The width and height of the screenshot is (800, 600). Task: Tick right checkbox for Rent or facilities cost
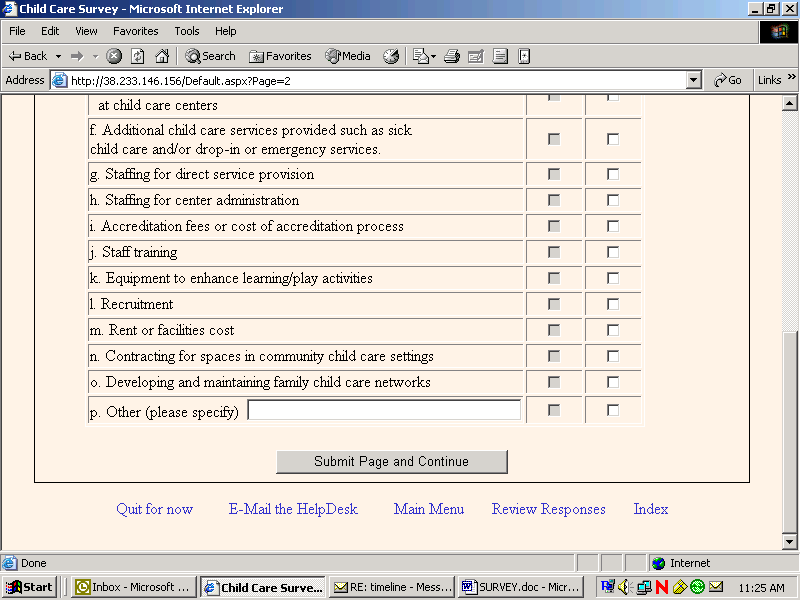[613, 330]
